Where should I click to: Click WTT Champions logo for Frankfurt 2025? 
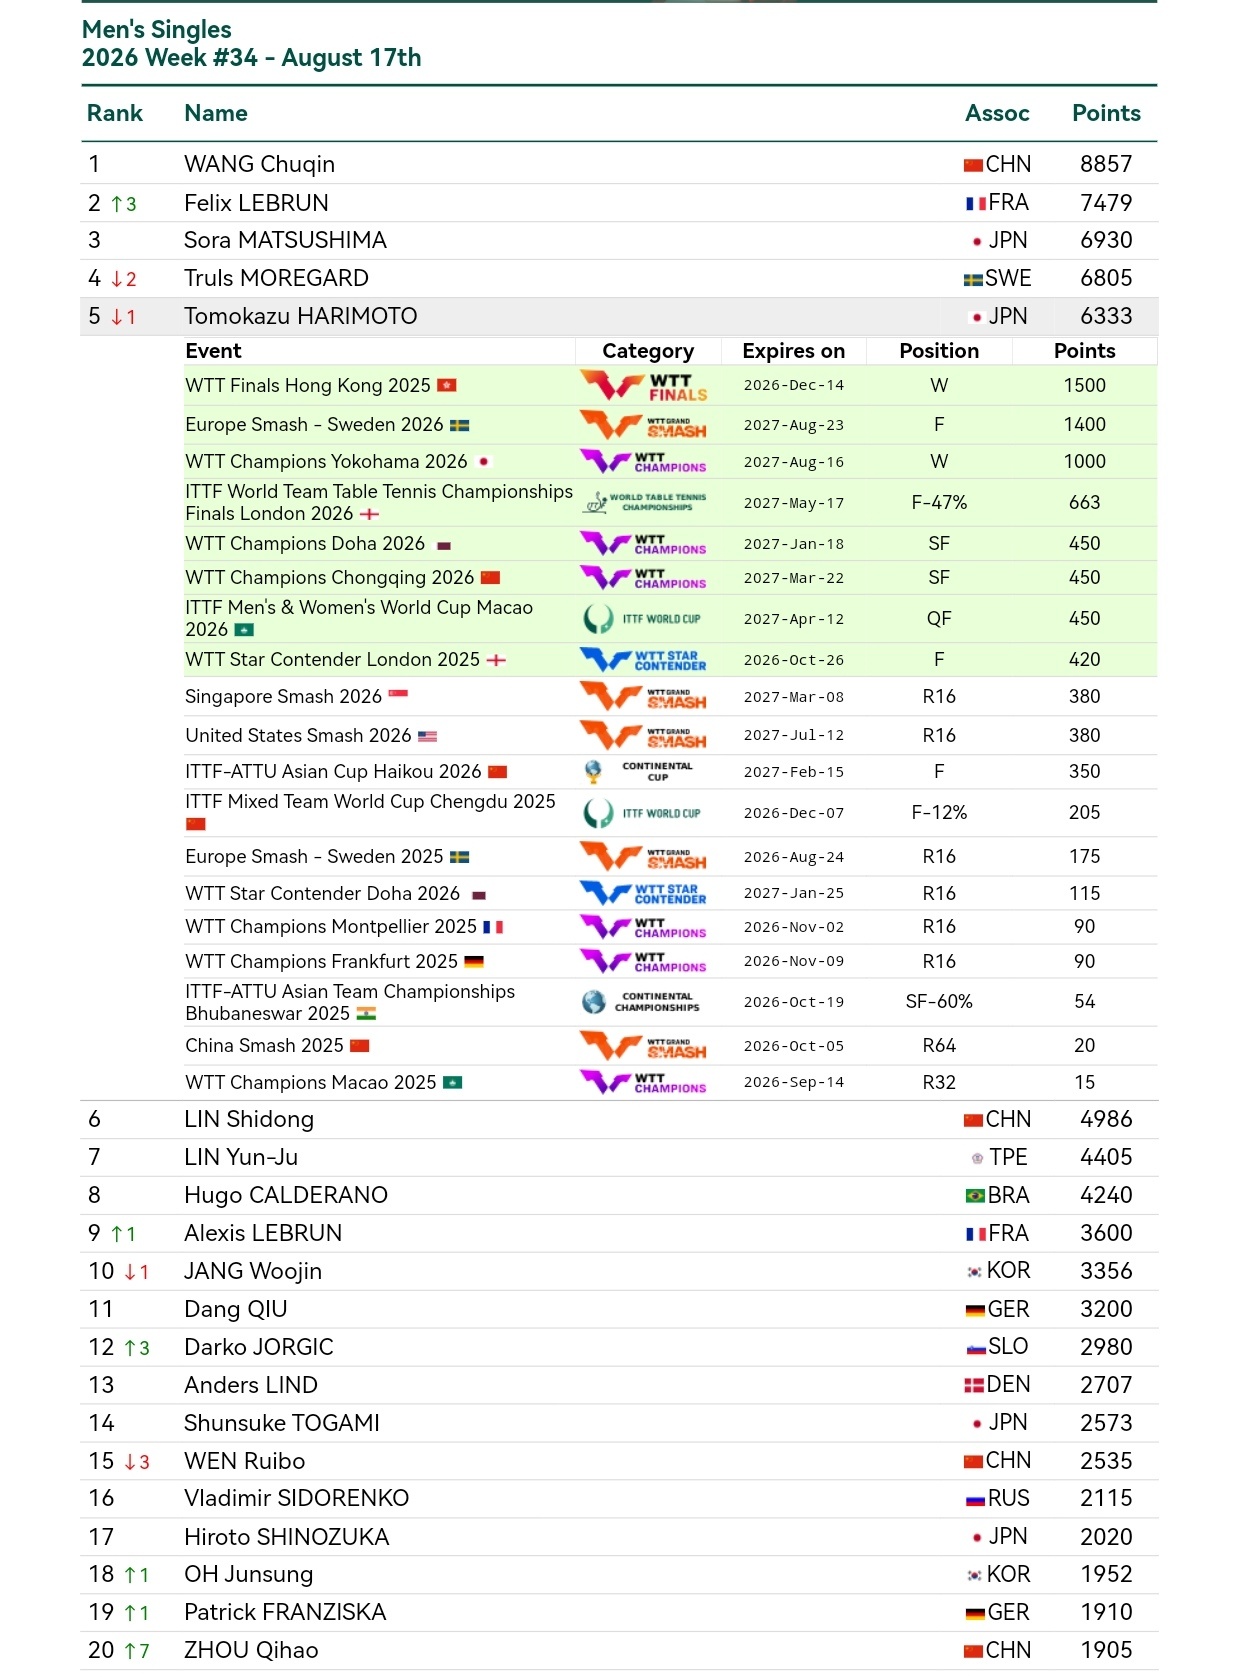pos(644,962)
